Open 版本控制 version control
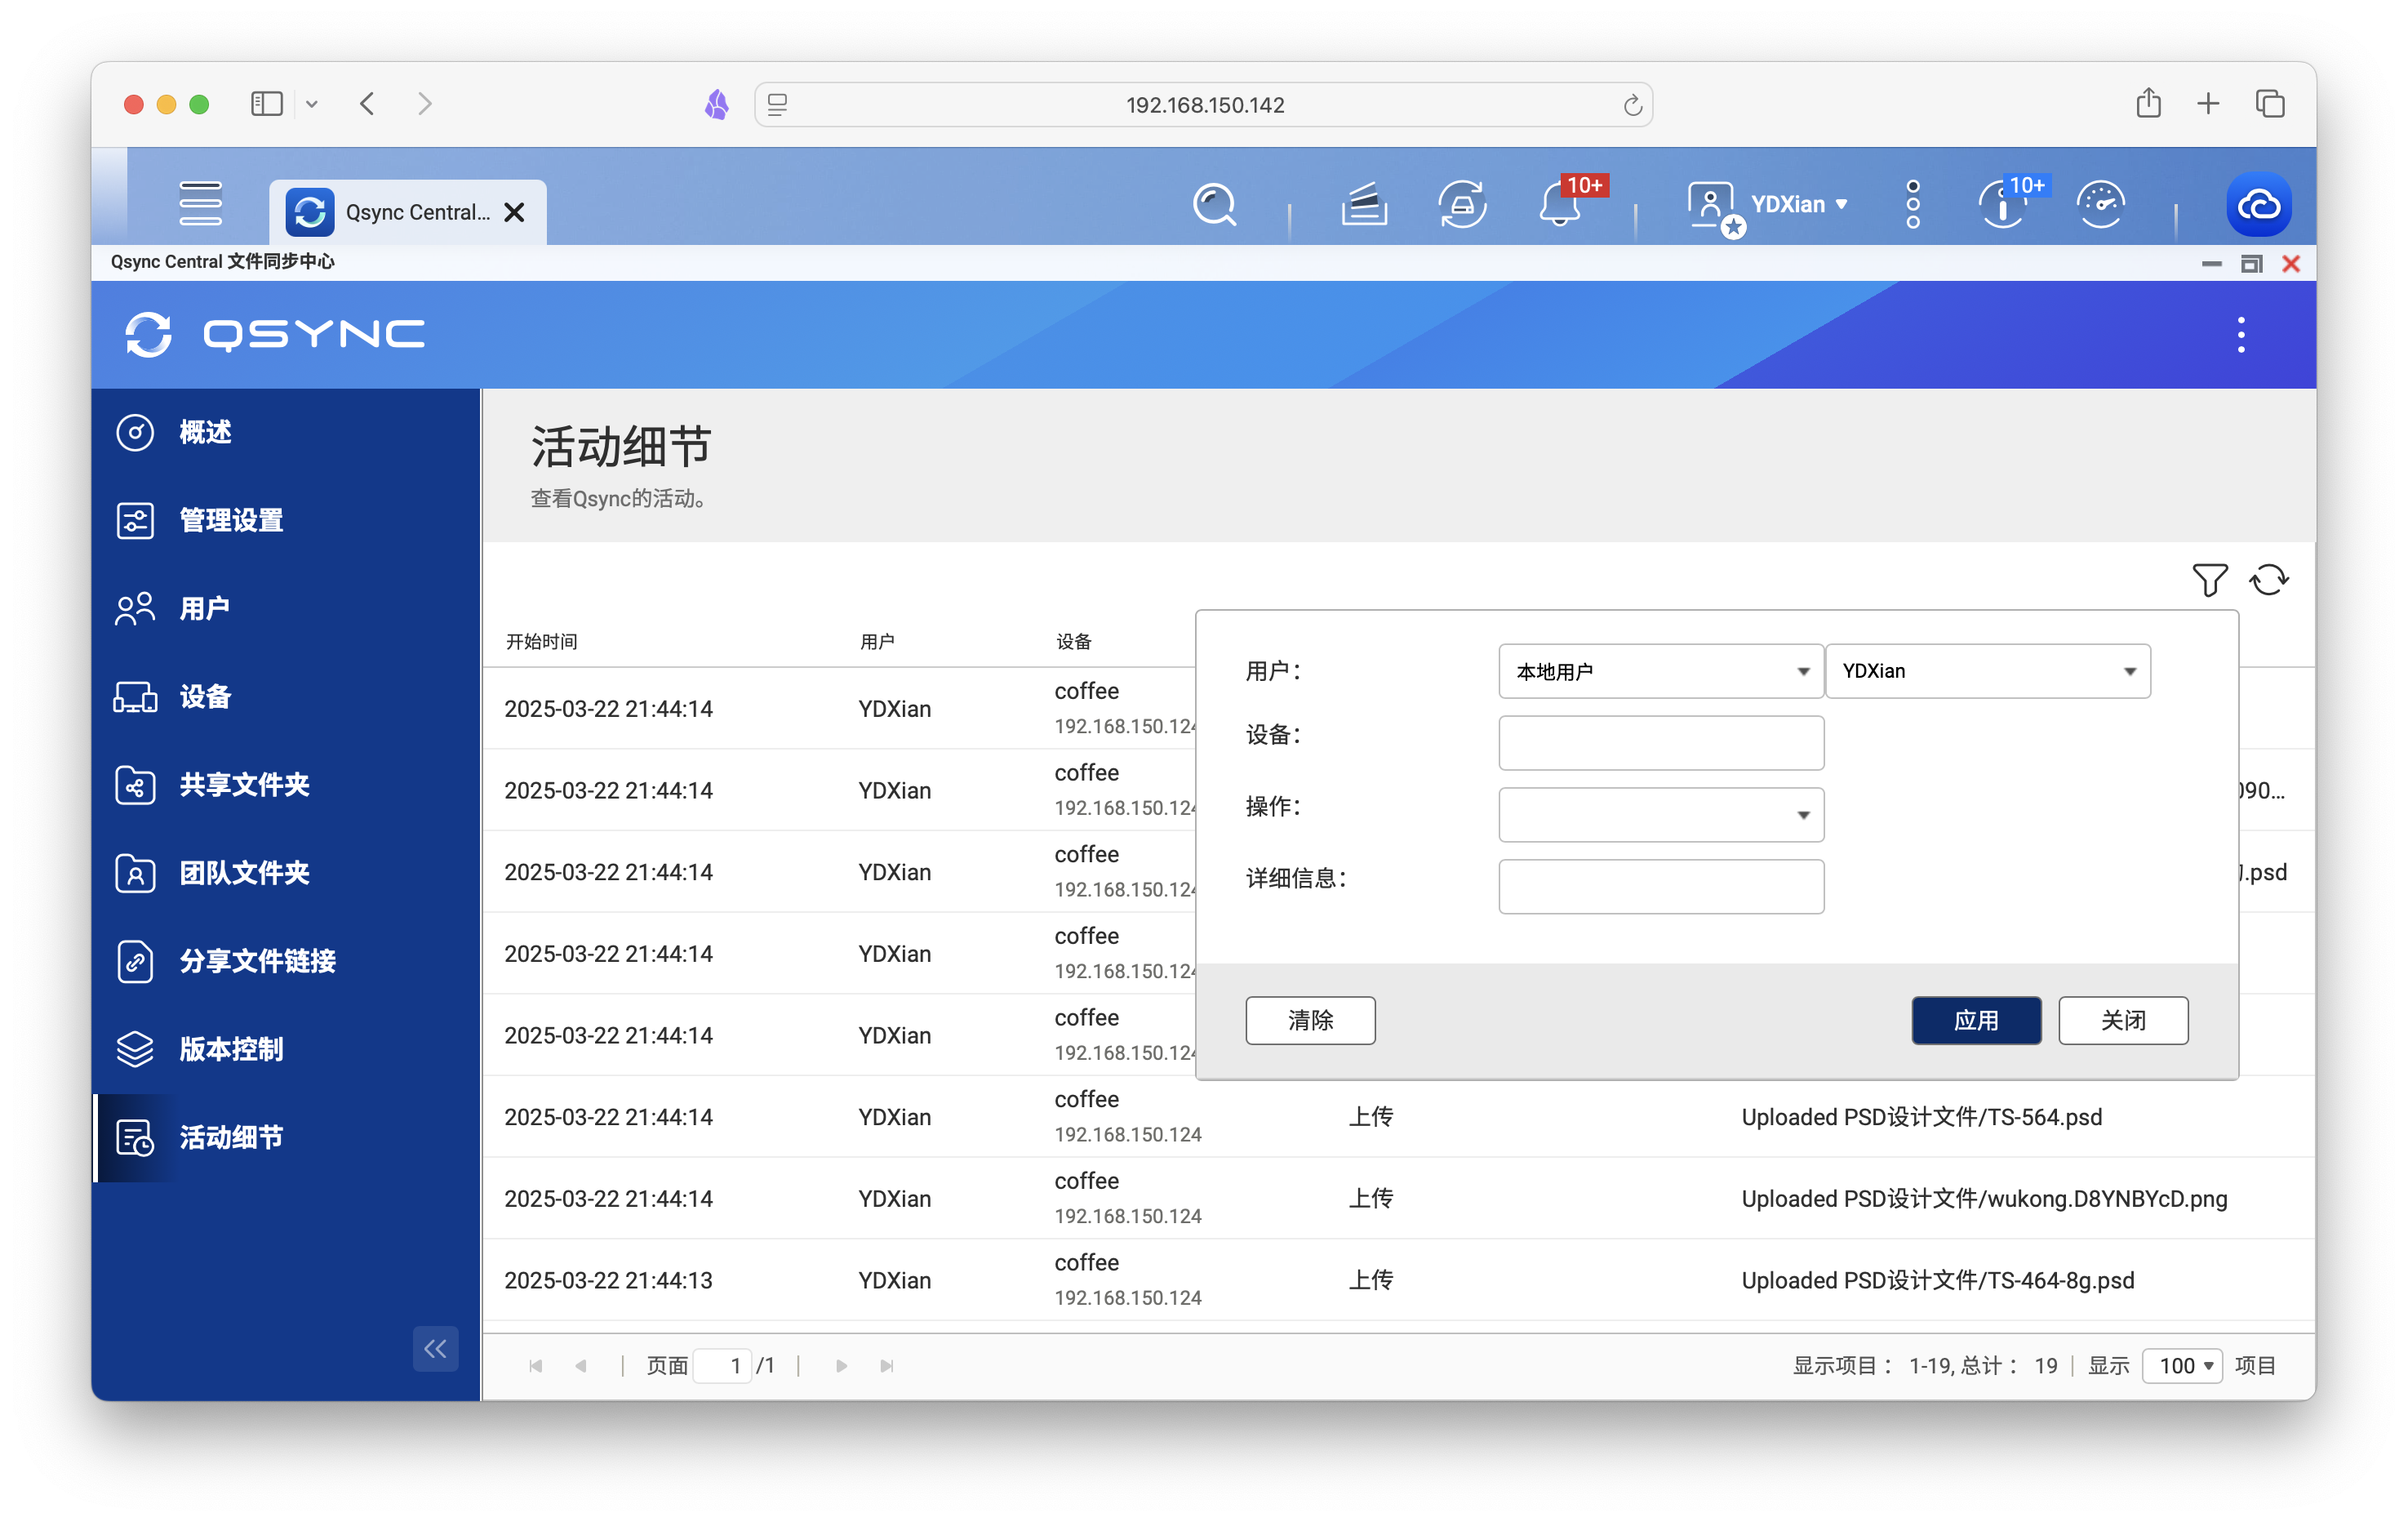This screenshot has width=2408, height=1522. [x=286, y=1049]
